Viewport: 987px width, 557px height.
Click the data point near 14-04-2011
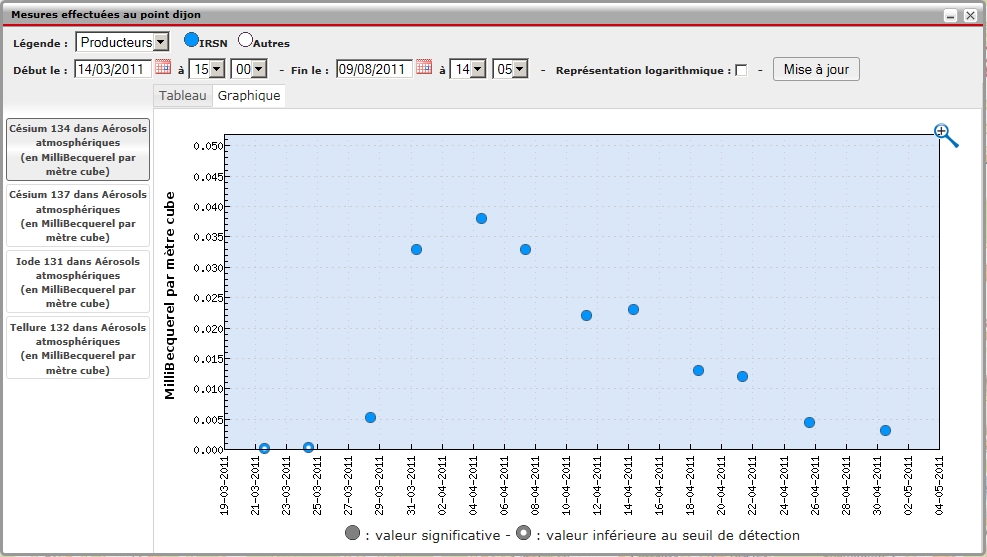coord(633,309)
